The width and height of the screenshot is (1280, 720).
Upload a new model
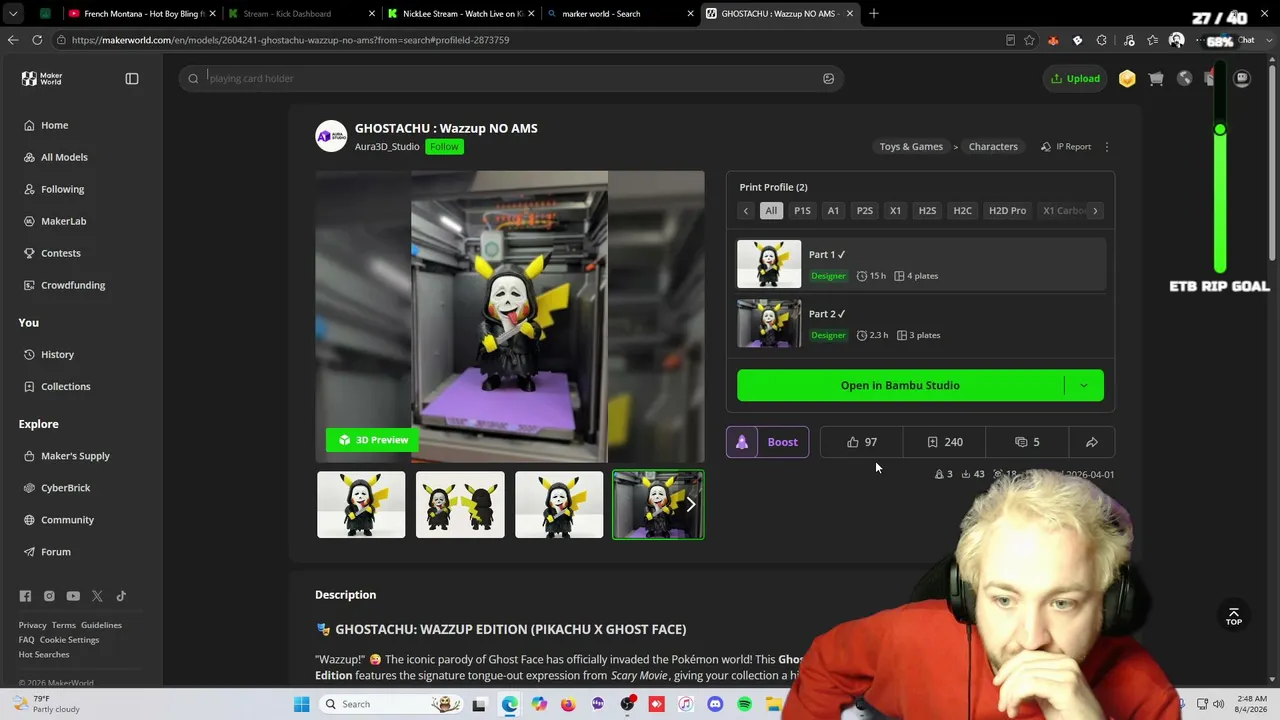pos(1075,78)
